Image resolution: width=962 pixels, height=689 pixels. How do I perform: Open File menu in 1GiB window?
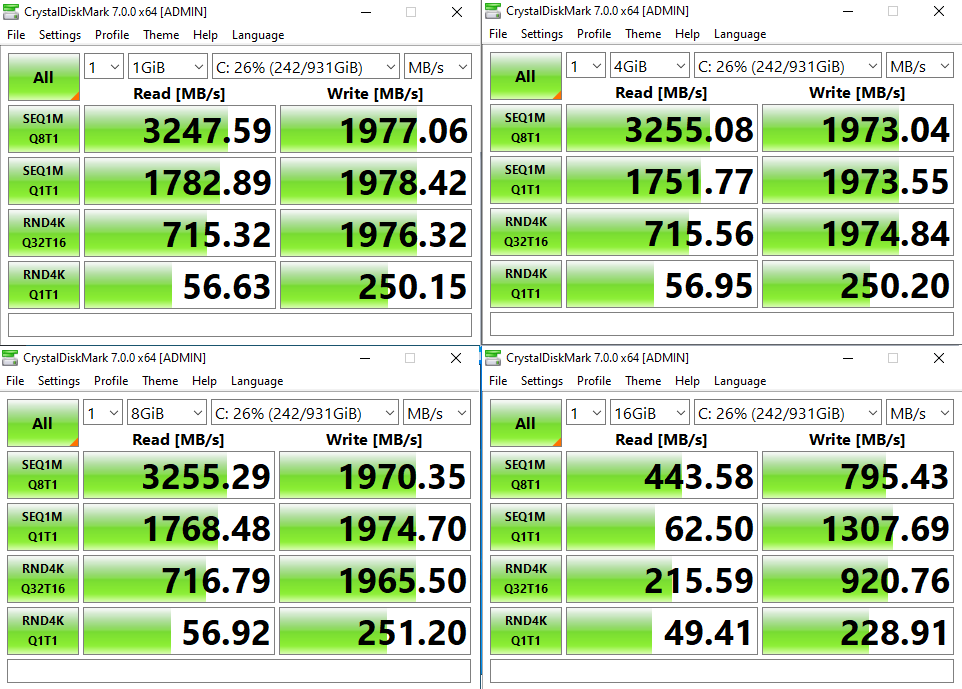[x=16, y=35]
